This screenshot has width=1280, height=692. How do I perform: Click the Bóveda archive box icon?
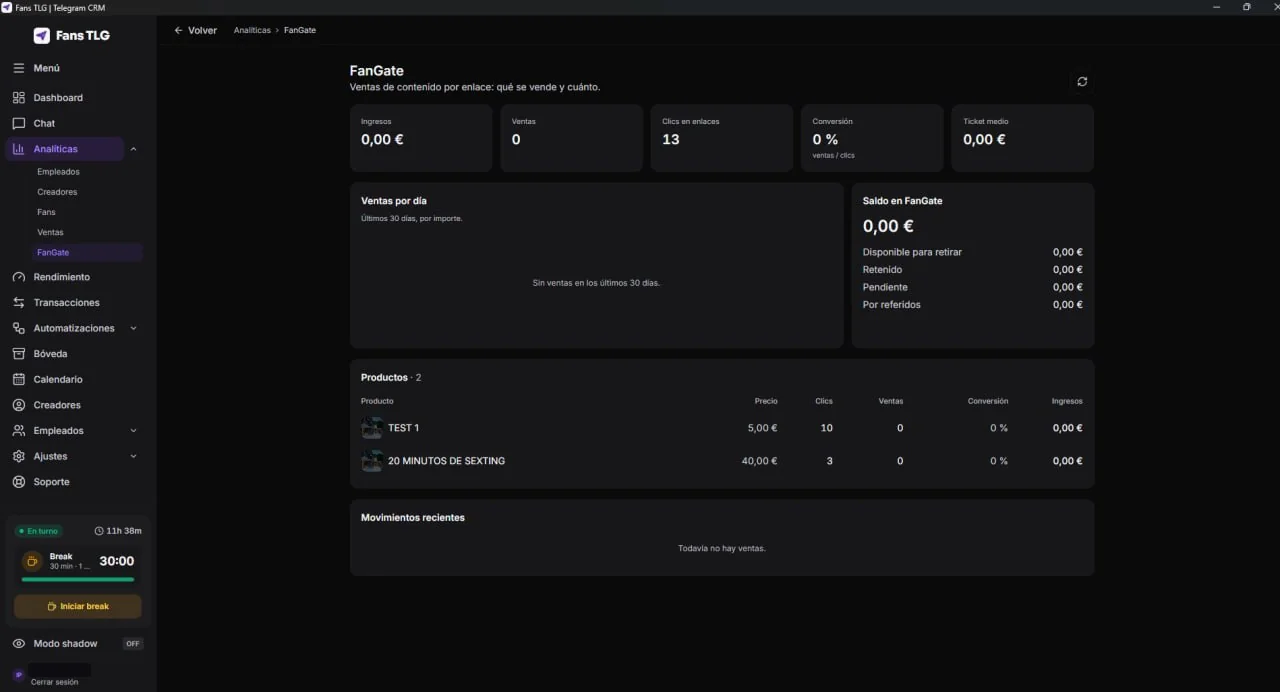coord(19,354)
